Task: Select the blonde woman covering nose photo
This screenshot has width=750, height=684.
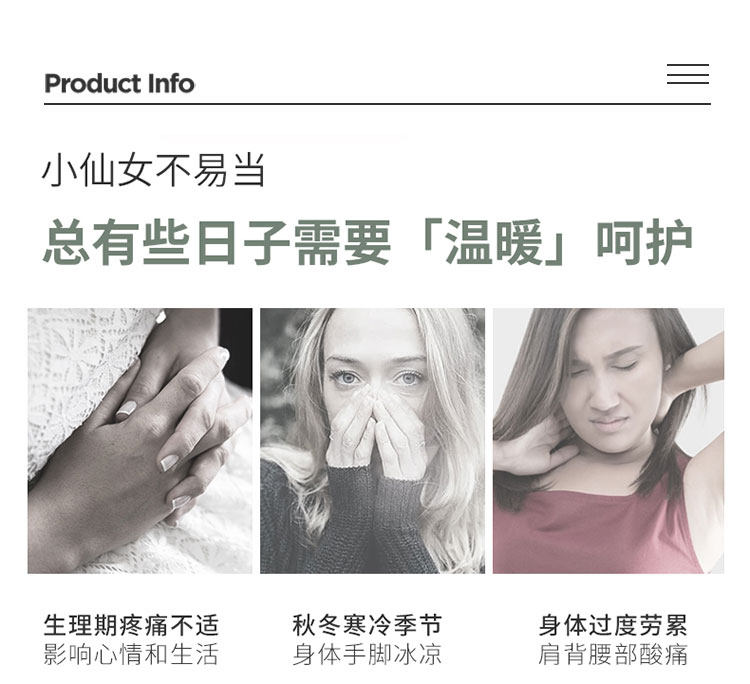Action: click(372, 441)
